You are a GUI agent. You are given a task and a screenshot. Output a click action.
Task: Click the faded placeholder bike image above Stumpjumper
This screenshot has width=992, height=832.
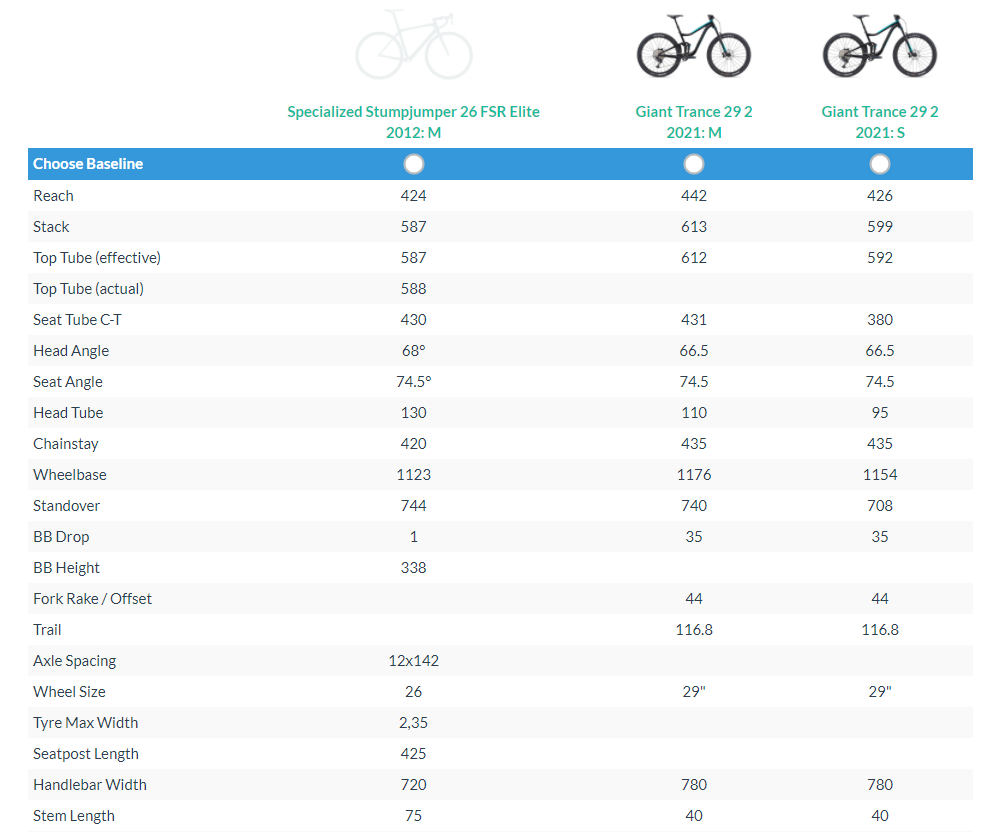pyautogui.click(x=414, y=44)
